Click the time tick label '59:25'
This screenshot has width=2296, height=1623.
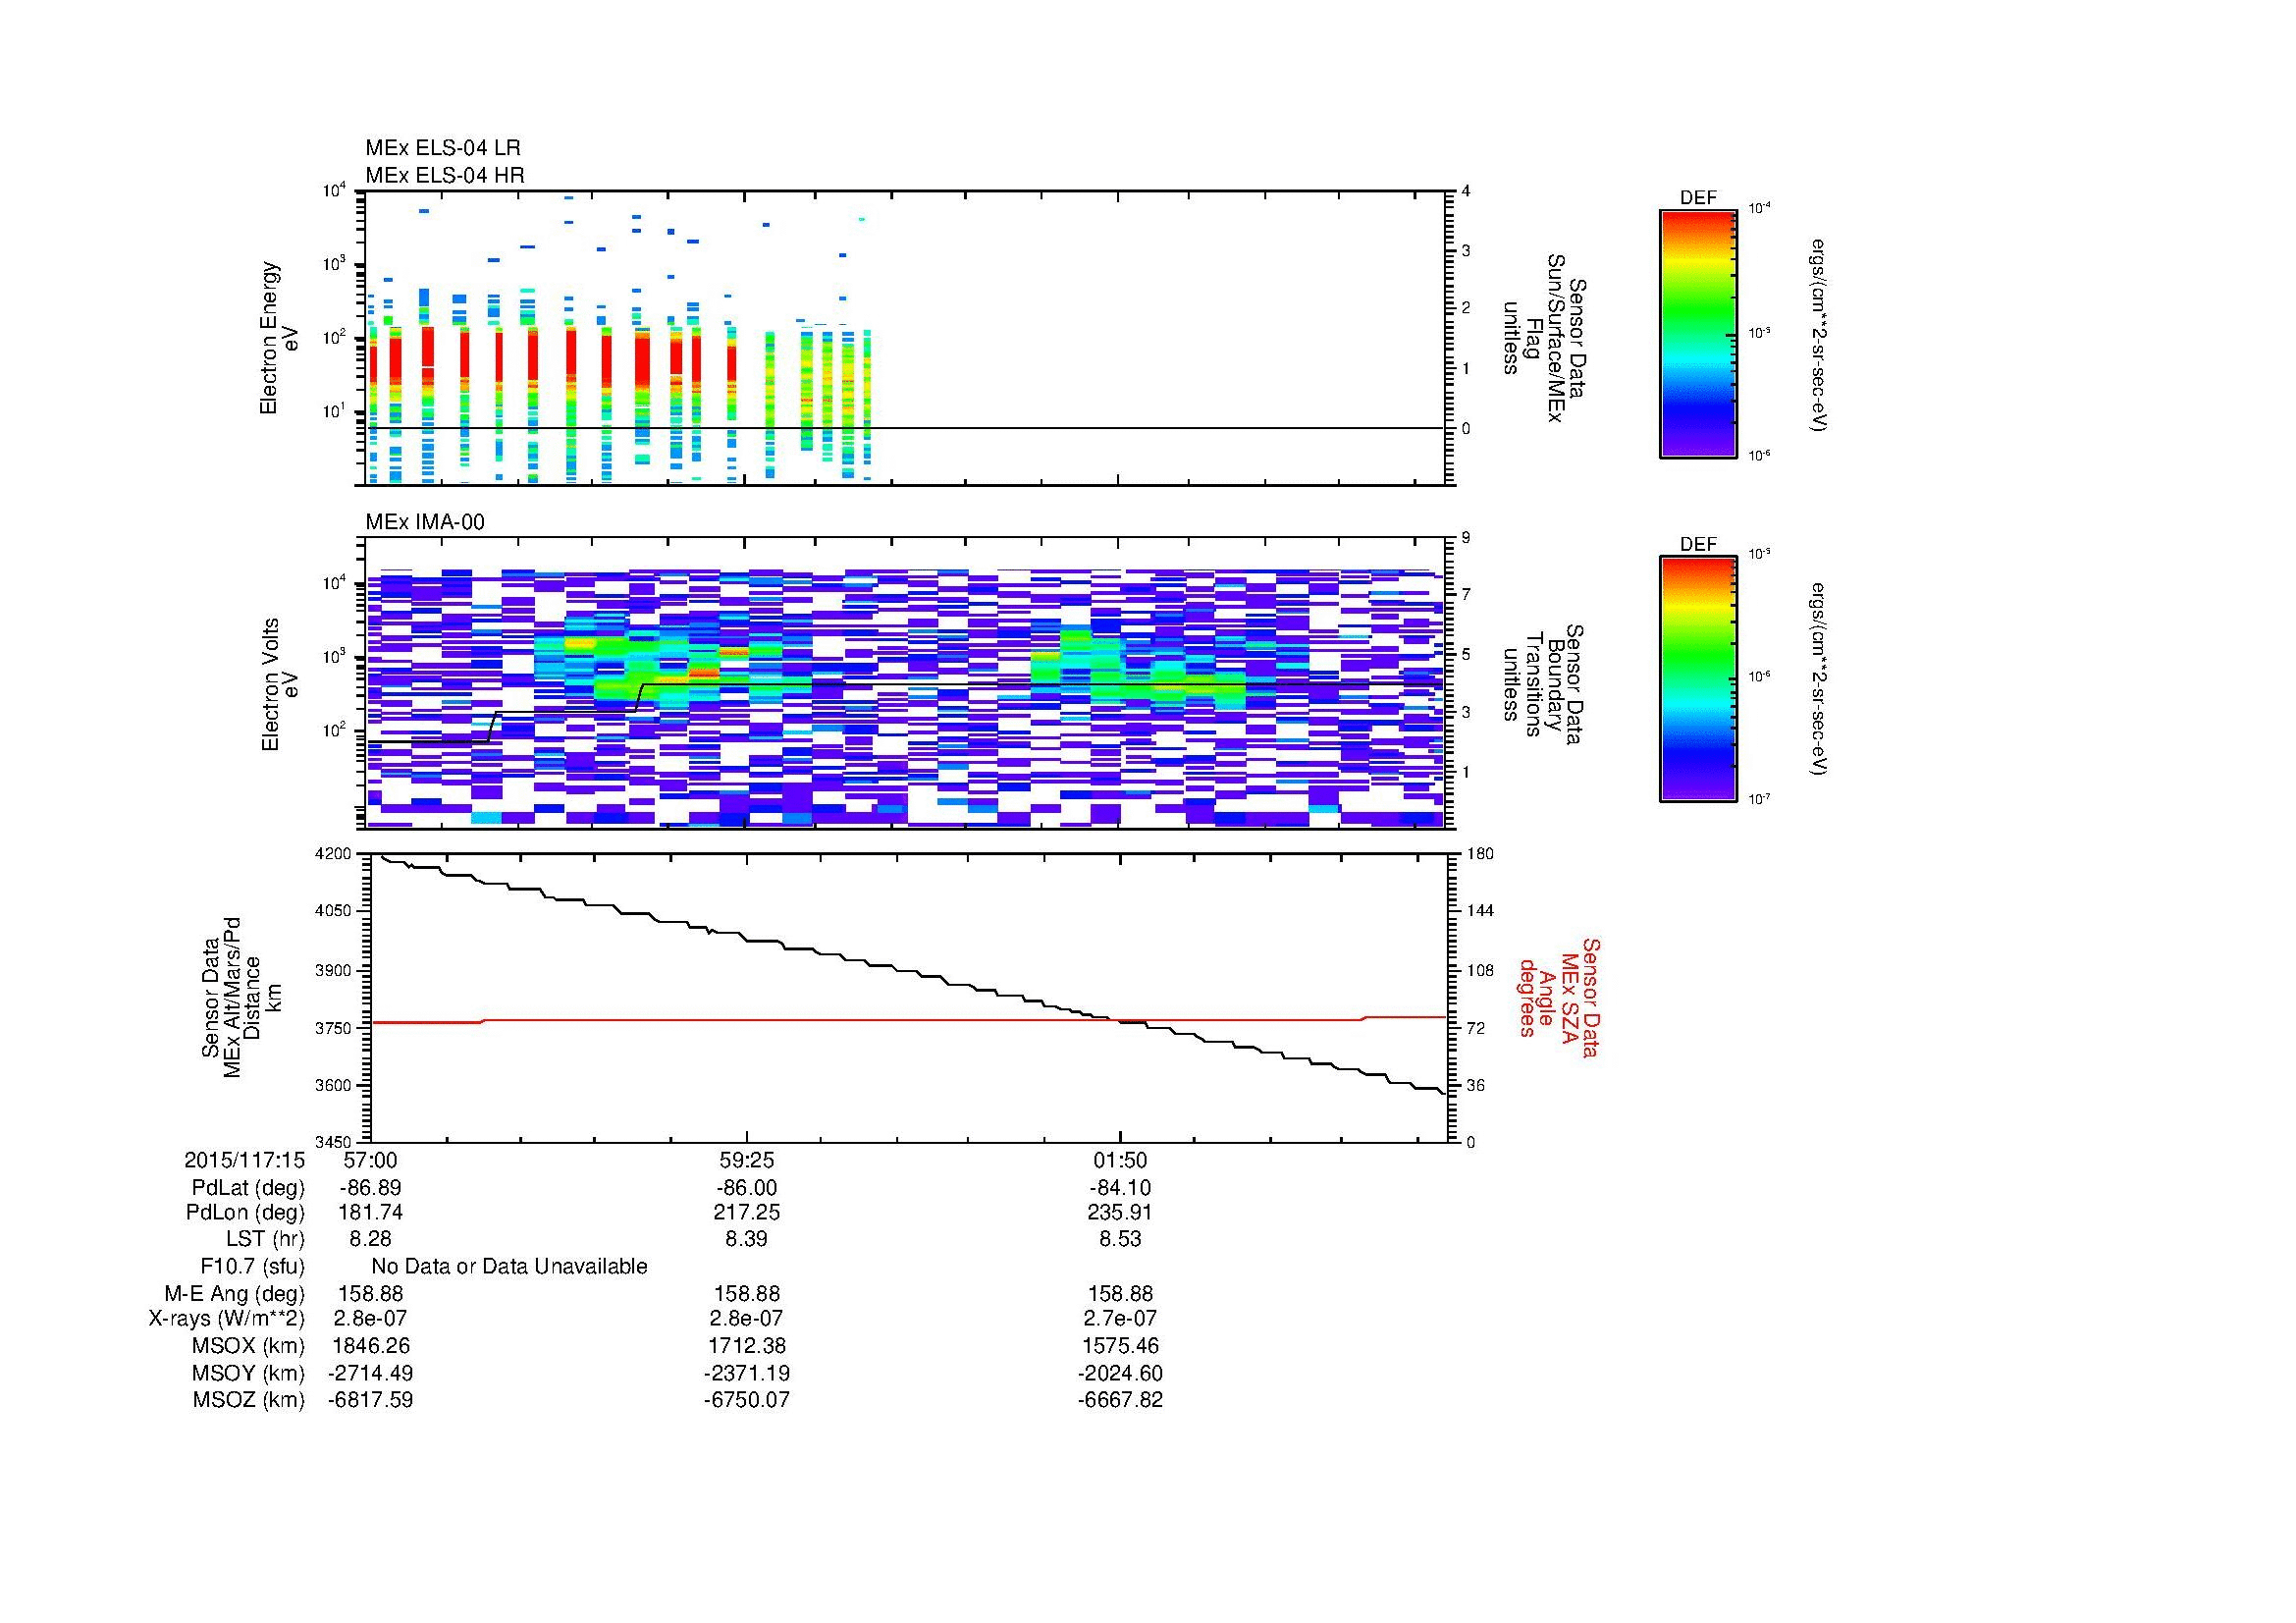(746, 1160)
